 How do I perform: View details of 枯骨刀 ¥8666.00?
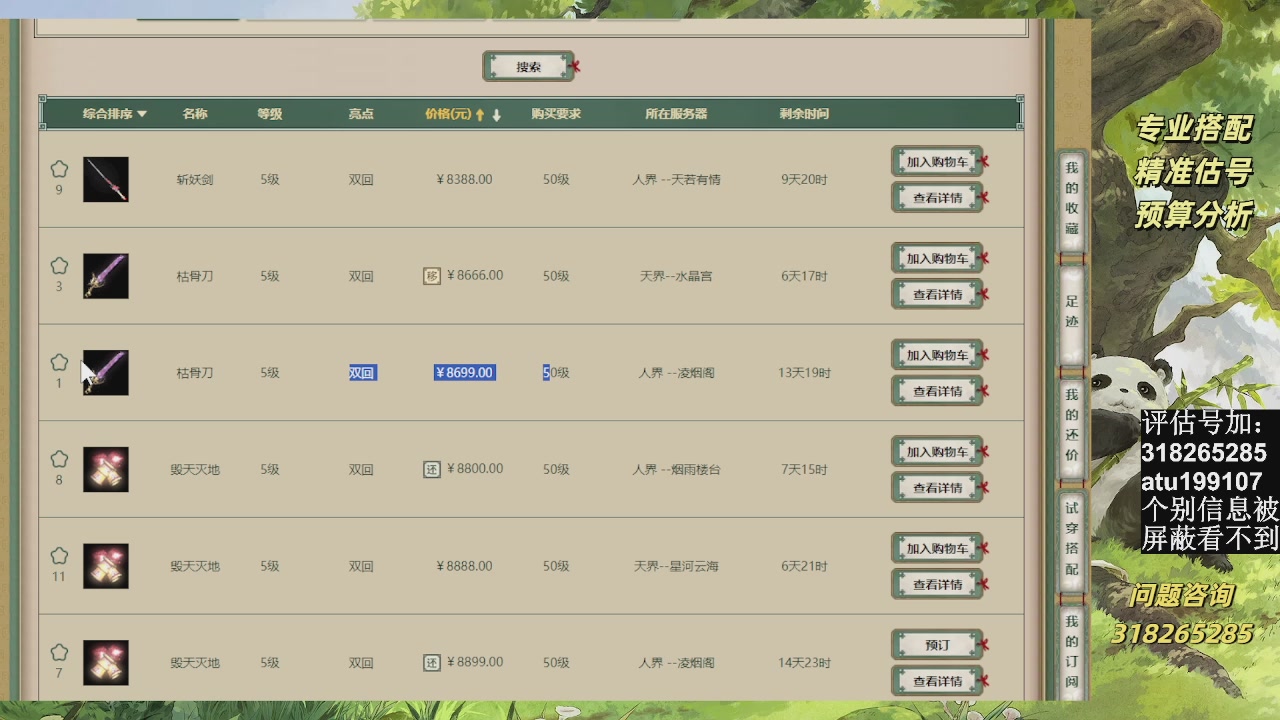coord(937,295)
